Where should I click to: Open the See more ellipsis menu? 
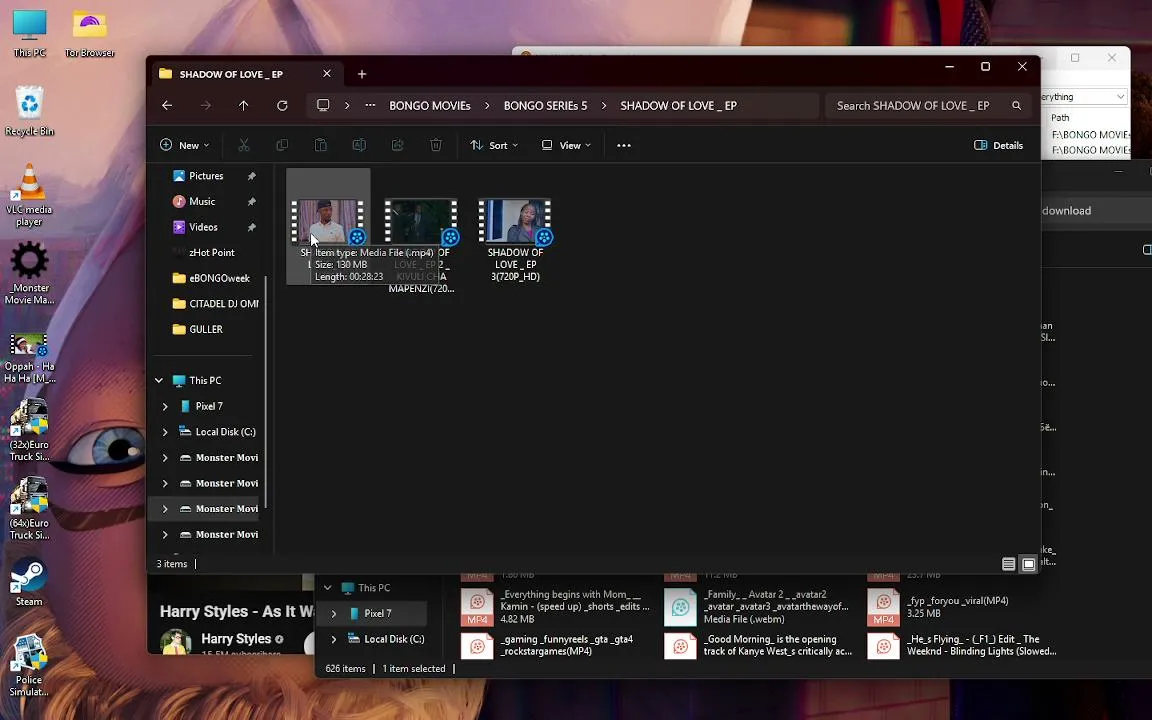(x=624, y=145)
